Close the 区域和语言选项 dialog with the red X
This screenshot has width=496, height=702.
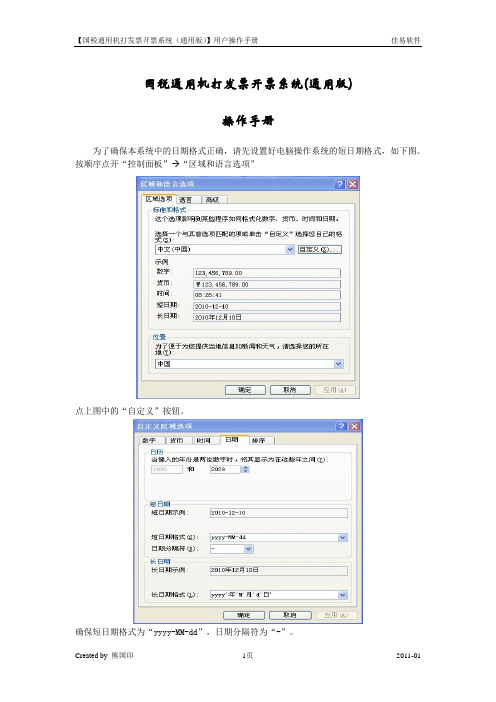tap(353, 184)
